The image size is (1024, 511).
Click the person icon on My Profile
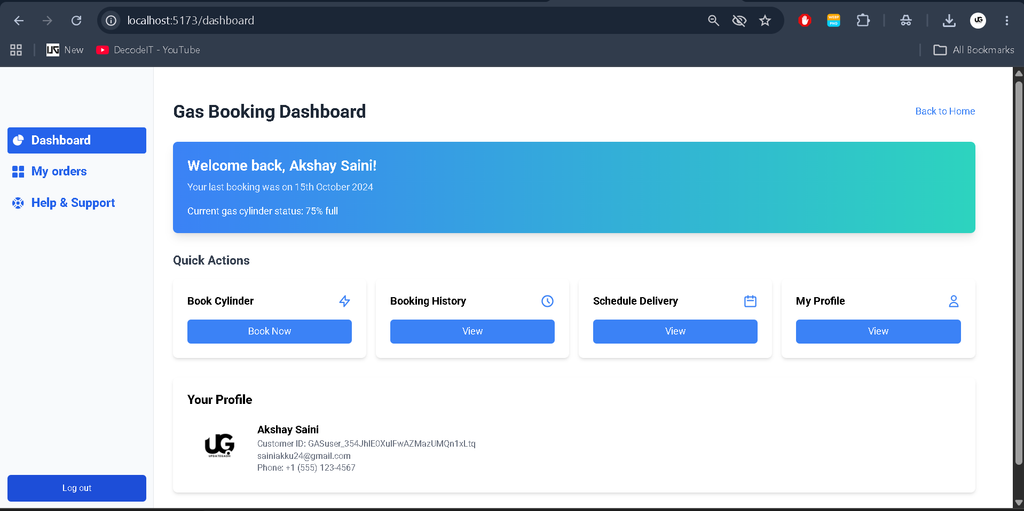pyautogui.click(x=953, y=301)
